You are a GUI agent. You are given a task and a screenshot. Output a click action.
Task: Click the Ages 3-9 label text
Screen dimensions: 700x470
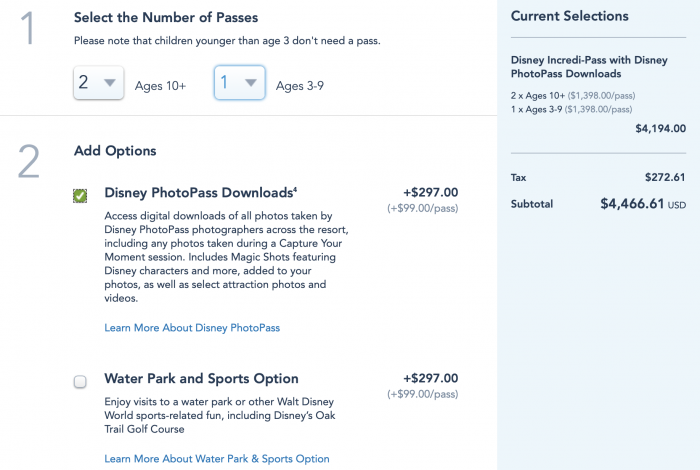coord(300,85)
